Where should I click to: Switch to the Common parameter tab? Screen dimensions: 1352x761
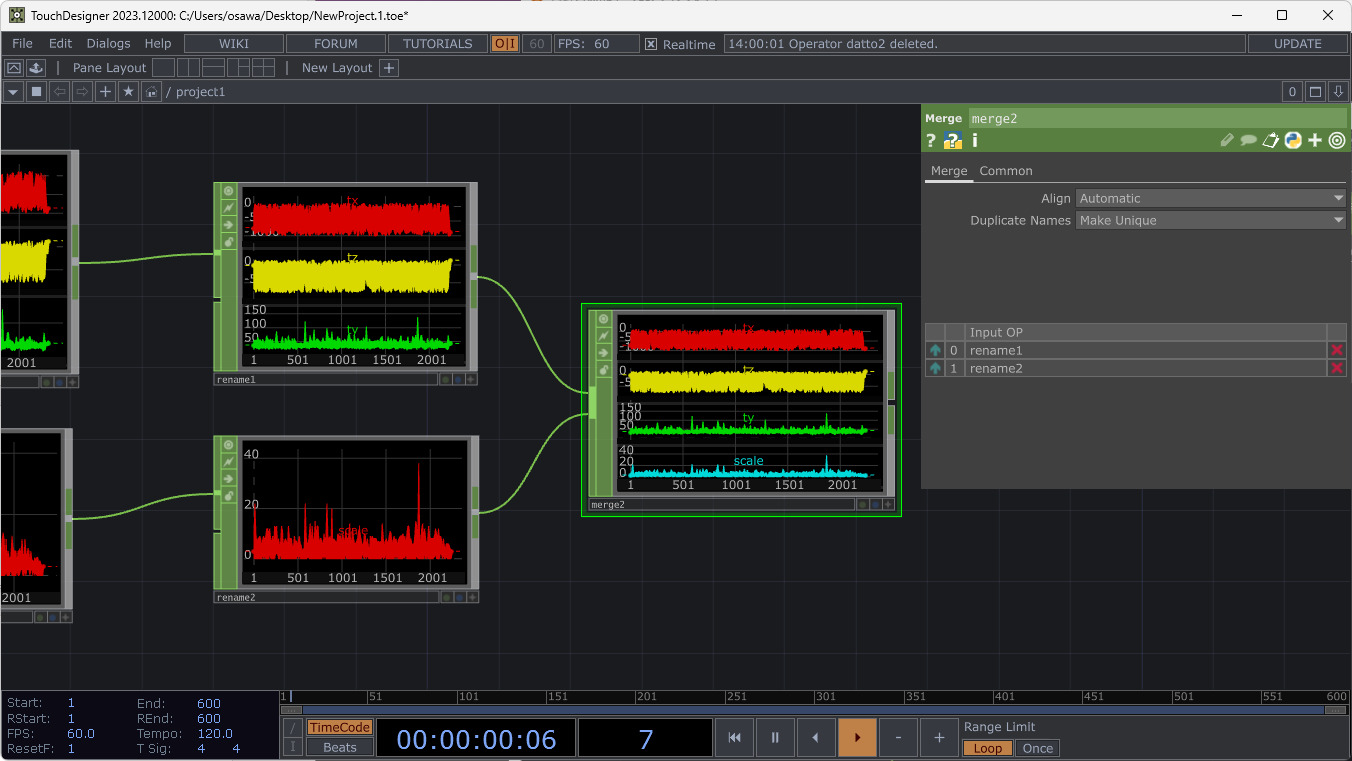coord(1005,171)
